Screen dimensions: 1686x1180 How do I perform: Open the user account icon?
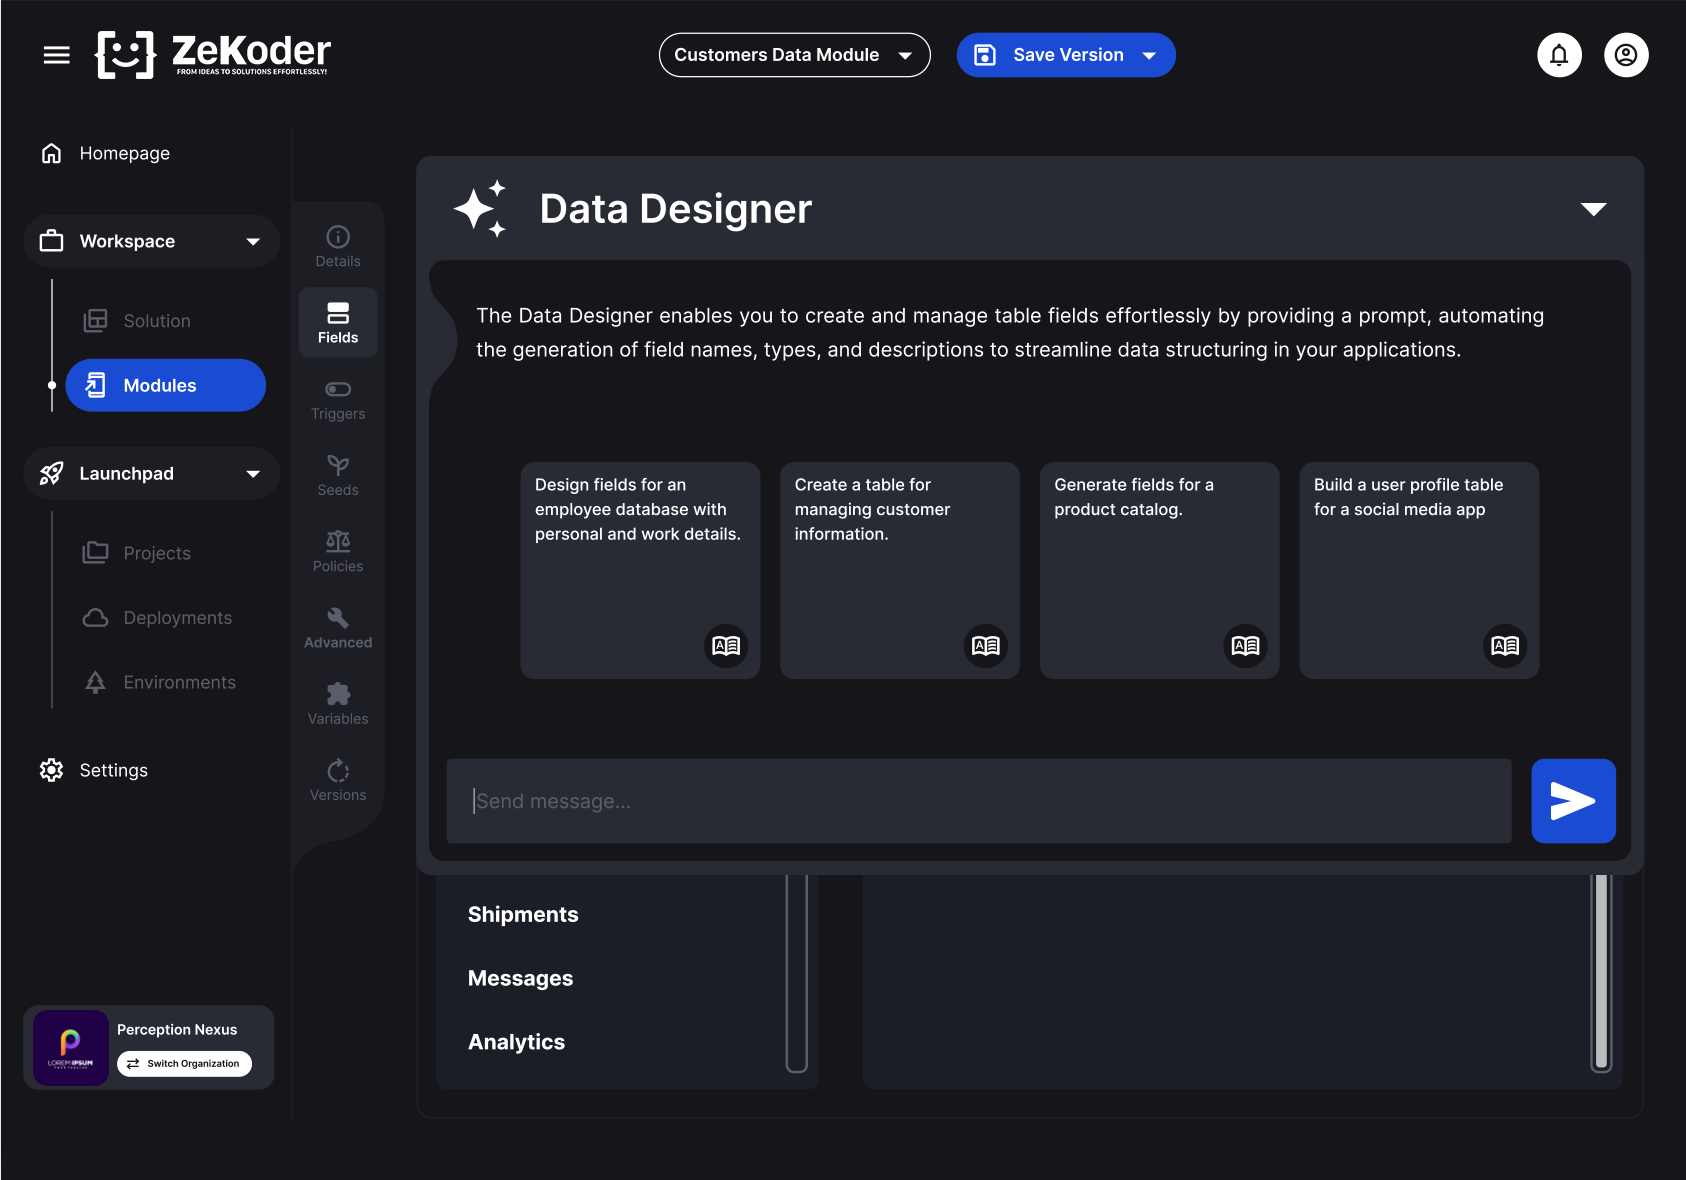pos(1626,55)
